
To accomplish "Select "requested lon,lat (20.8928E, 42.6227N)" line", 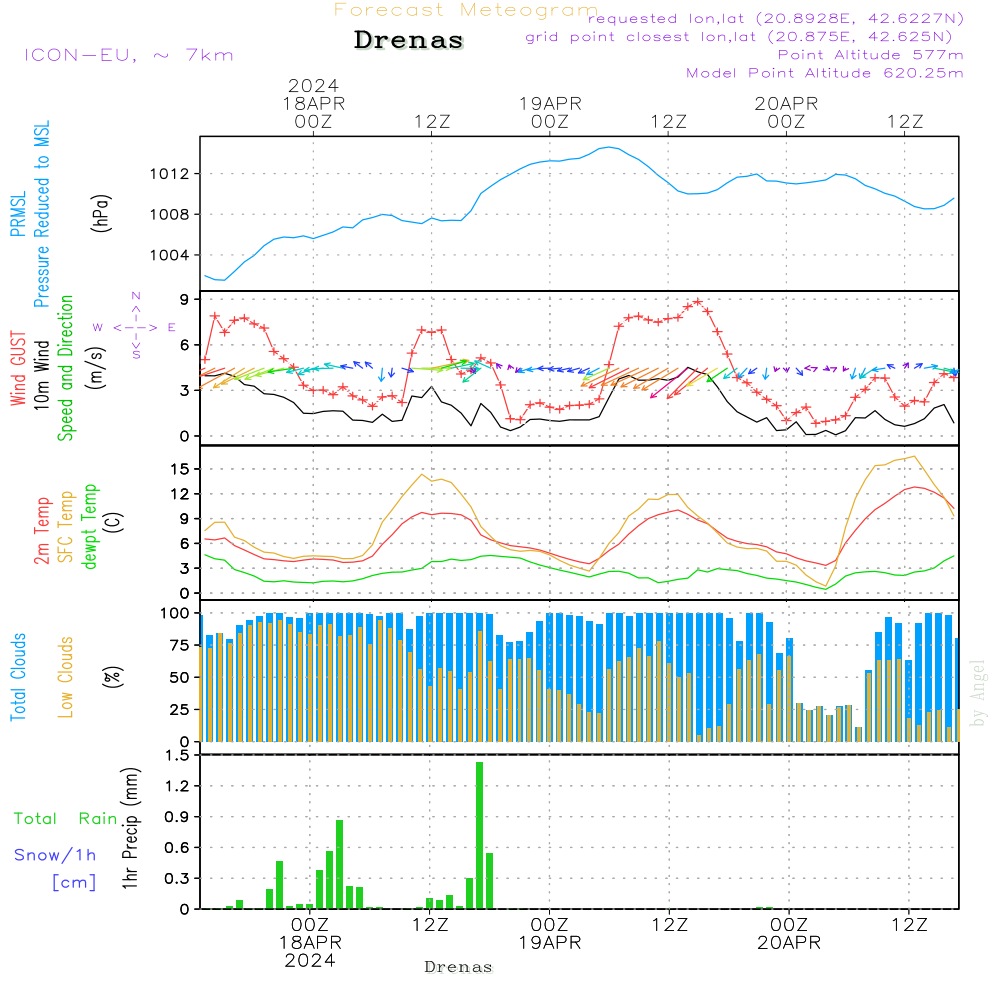I will (776, 18).
